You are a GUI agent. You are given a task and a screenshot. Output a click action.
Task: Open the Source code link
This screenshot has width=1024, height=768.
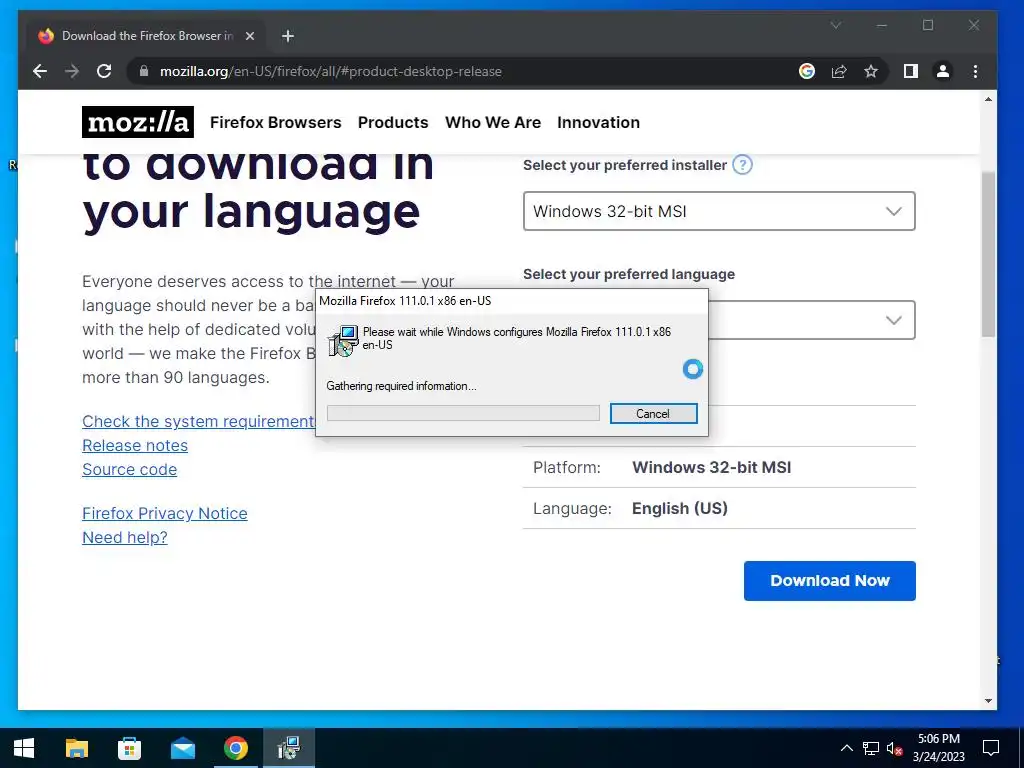(x=129, y=470)
